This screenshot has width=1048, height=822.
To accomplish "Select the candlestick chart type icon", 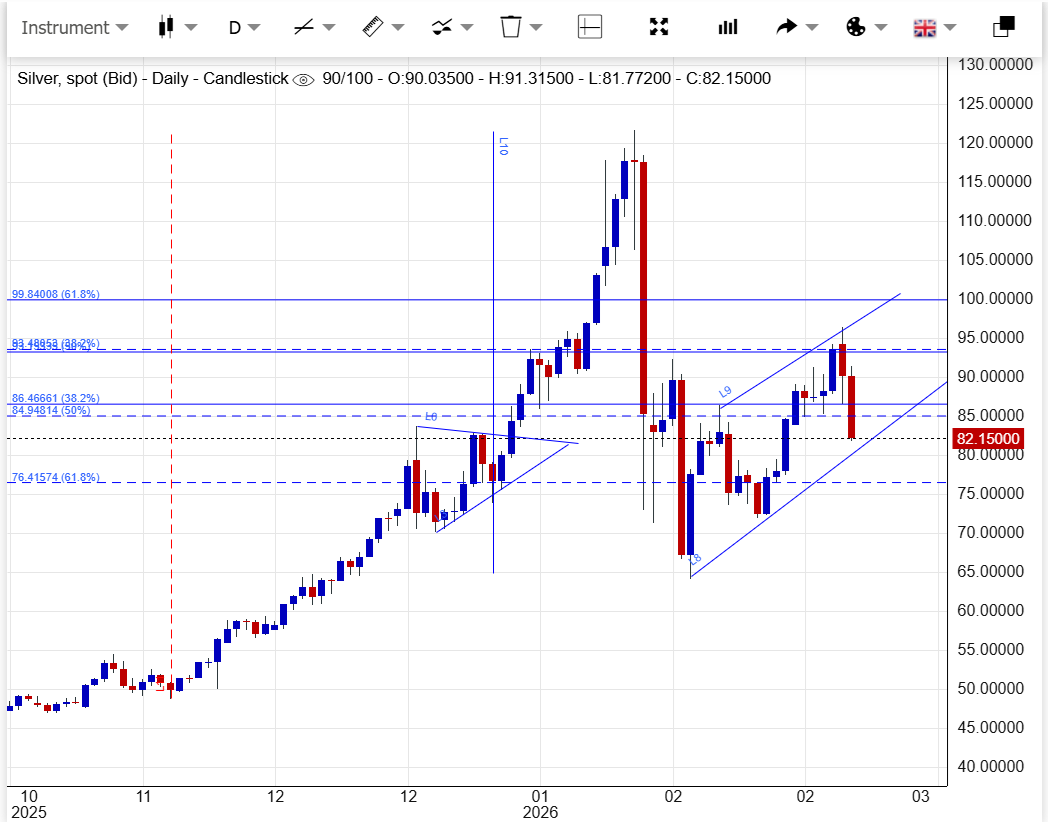I will 167,27.
